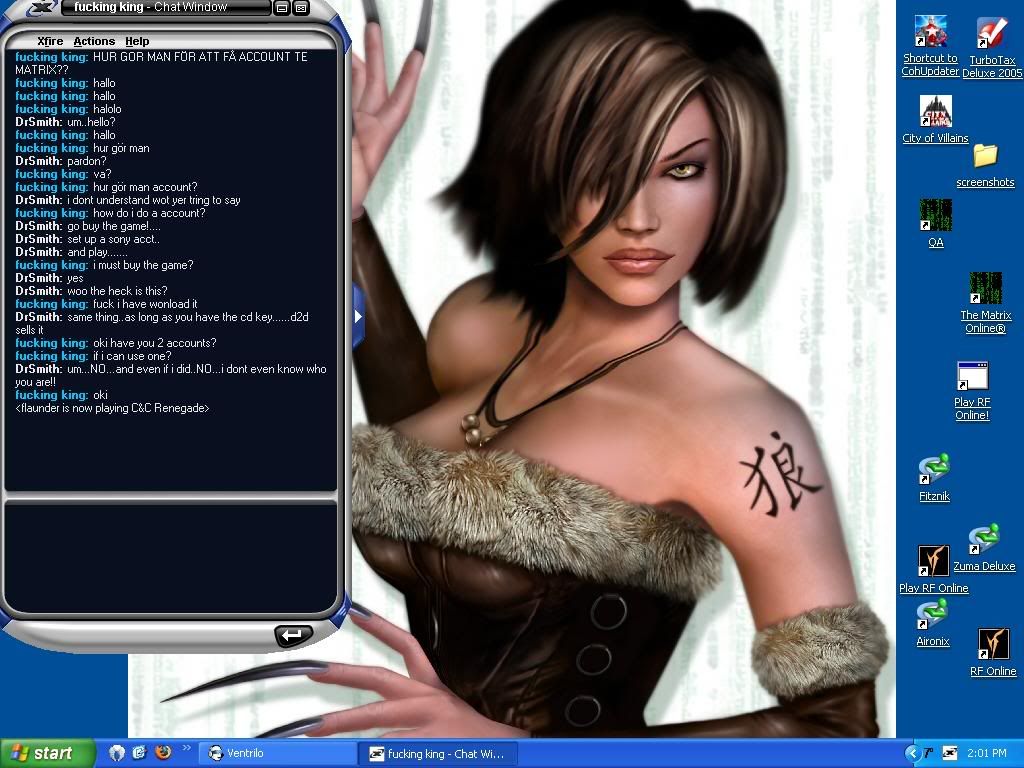1024x768 pixels.
Task: Open the Actions menu
Action: point(94,41)
